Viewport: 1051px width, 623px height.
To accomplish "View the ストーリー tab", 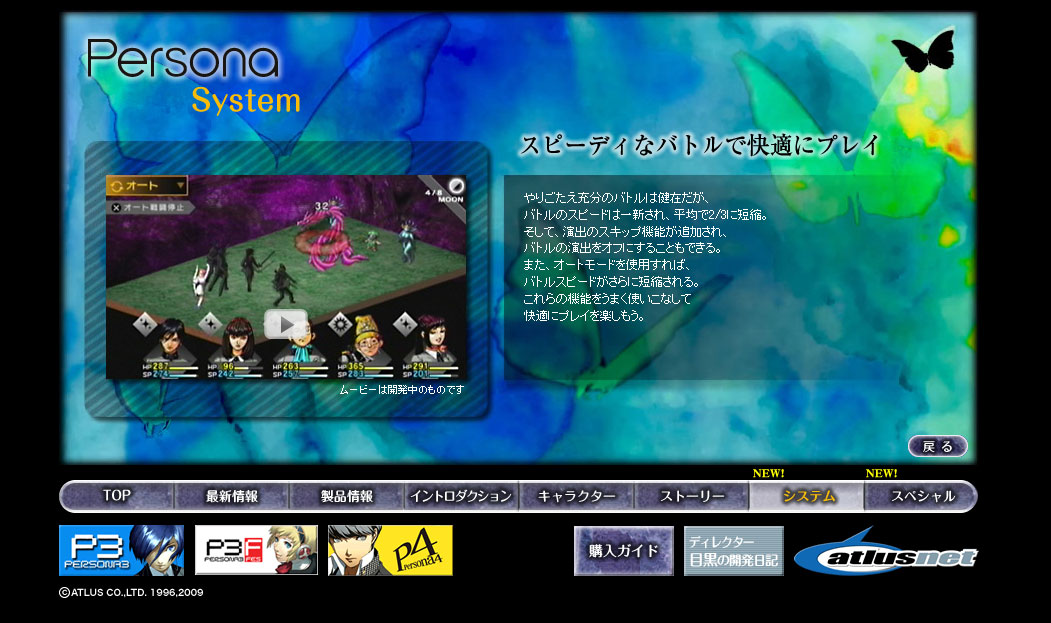I will click(692, 496).
